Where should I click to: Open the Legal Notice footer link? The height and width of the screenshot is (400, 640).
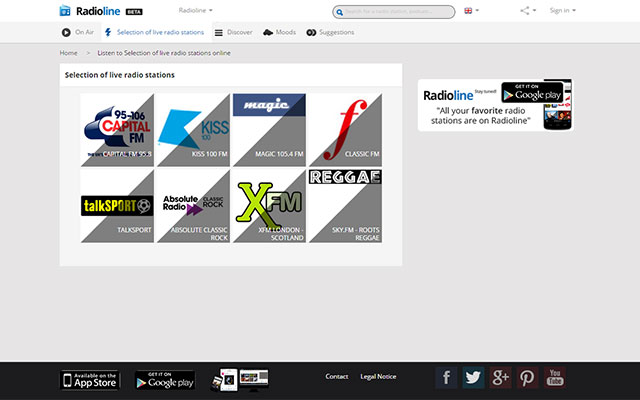pyautogui.click(x=378, y=376)
